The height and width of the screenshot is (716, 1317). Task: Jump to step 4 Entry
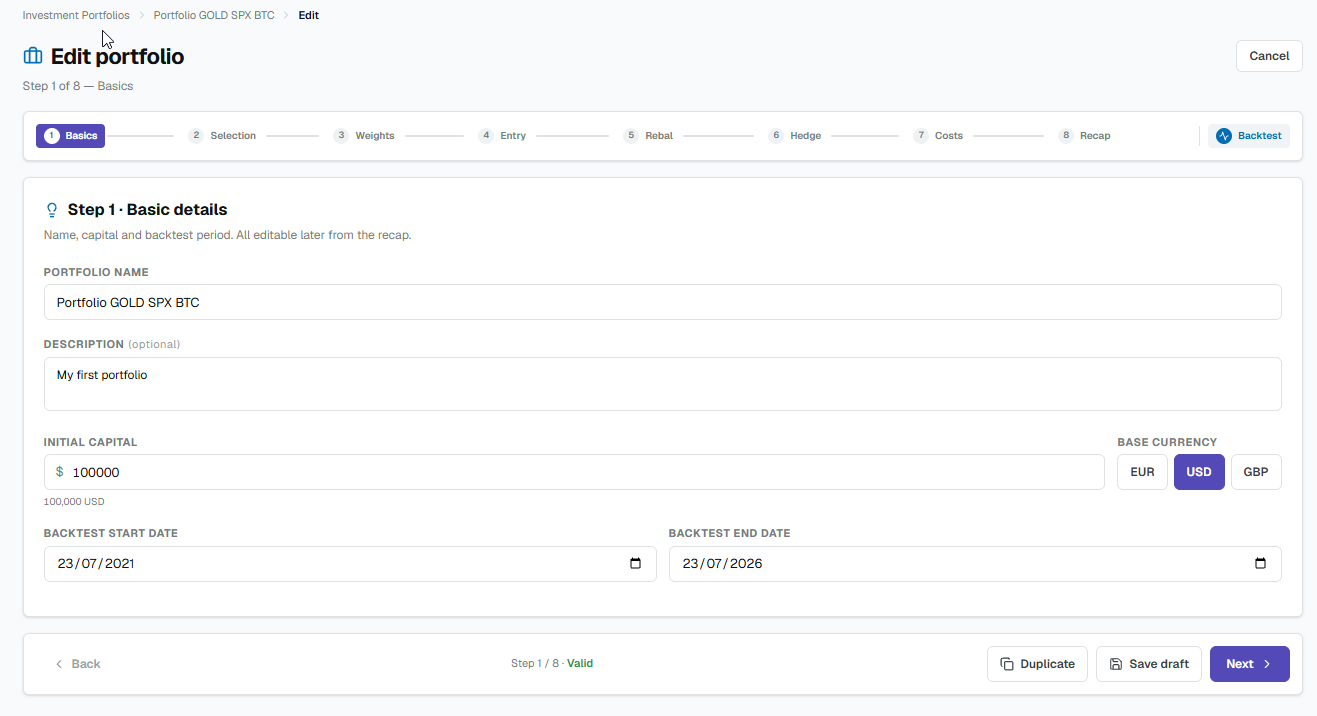pos(502,136)
